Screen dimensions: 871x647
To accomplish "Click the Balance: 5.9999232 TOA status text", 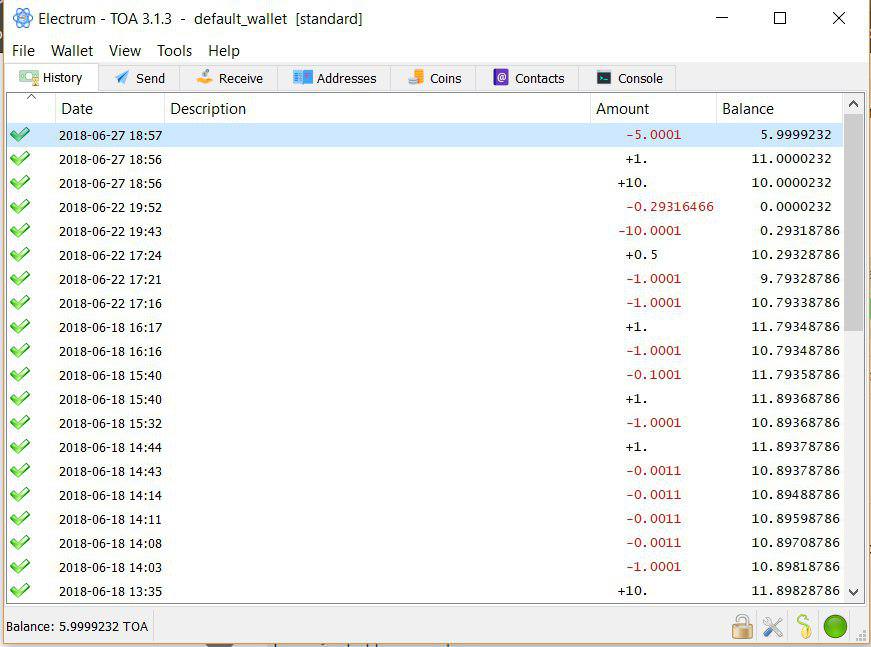I will coord(77,626).
